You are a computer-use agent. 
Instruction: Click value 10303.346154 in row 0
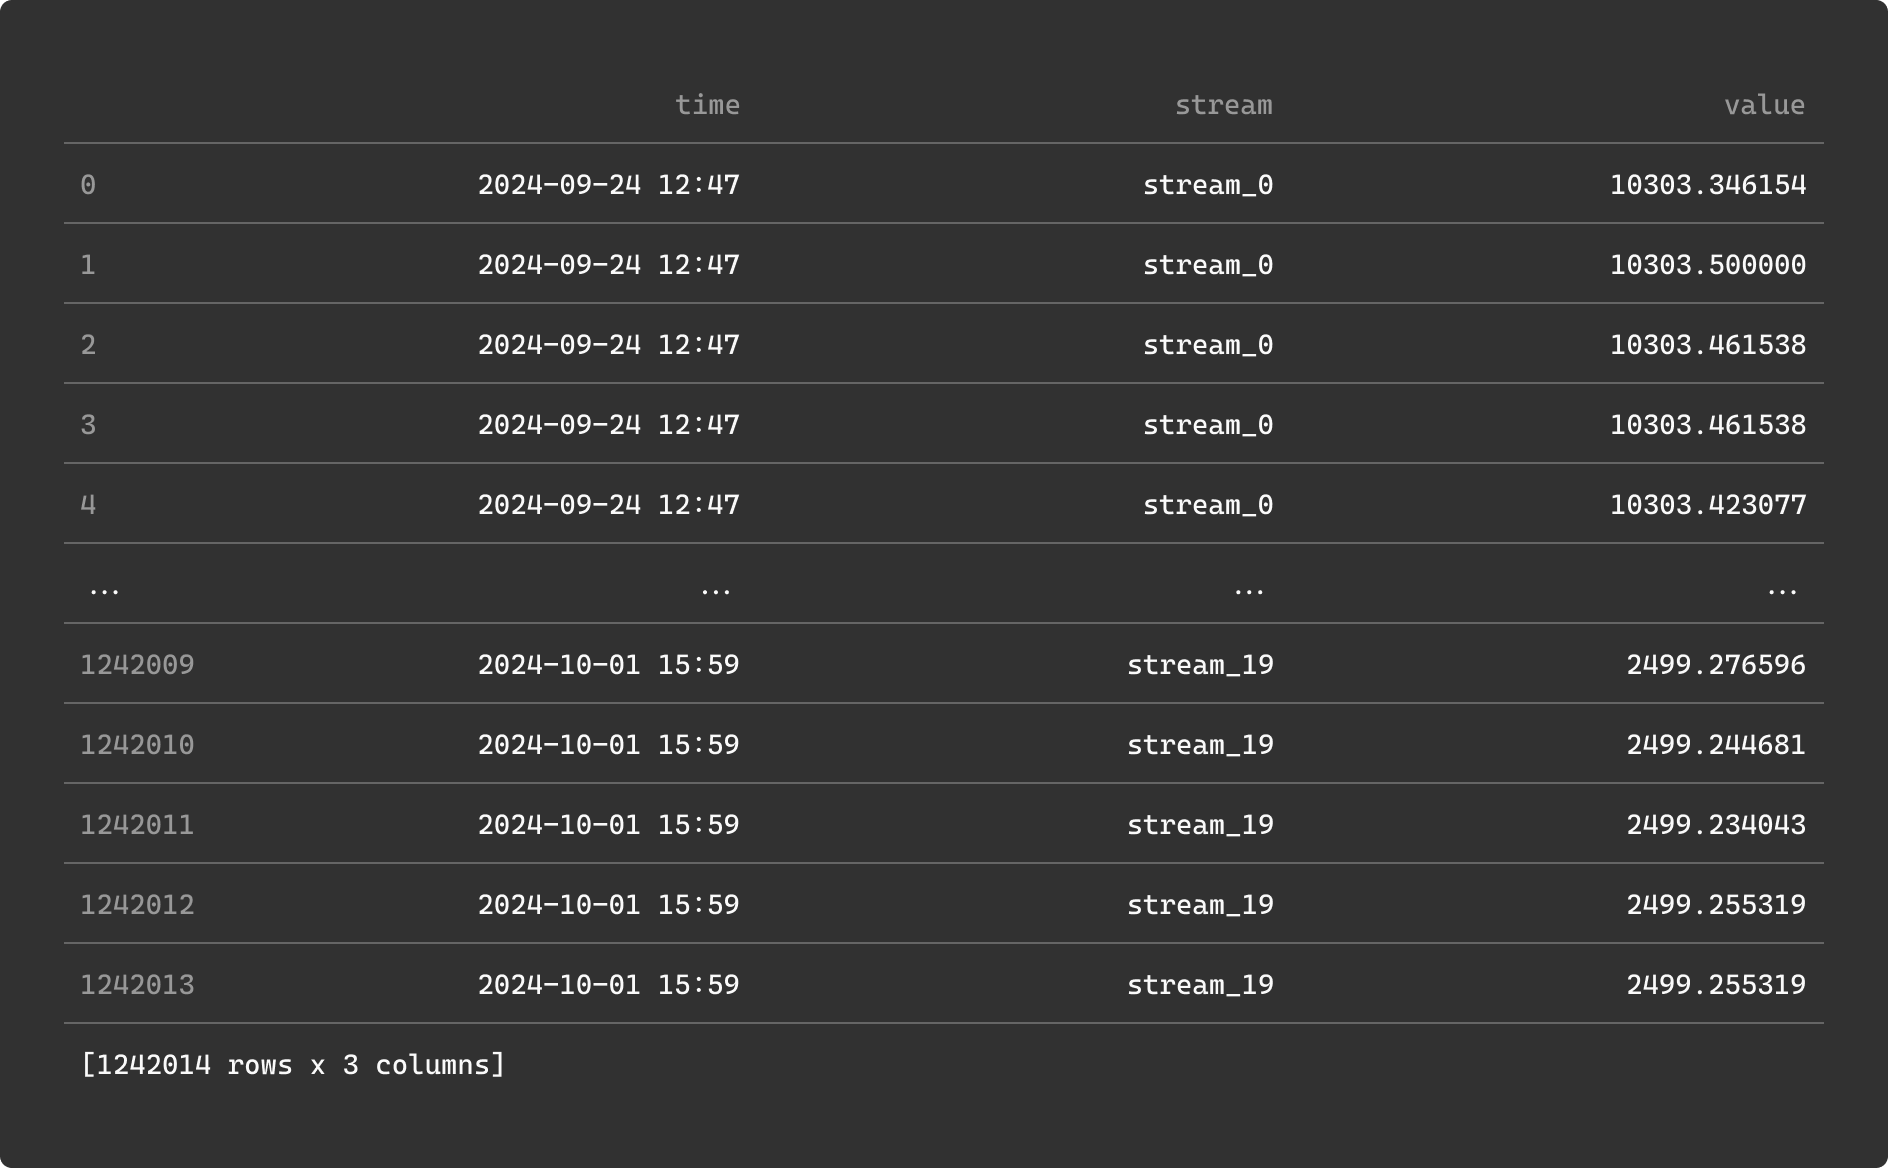(x=1707, y=185)
